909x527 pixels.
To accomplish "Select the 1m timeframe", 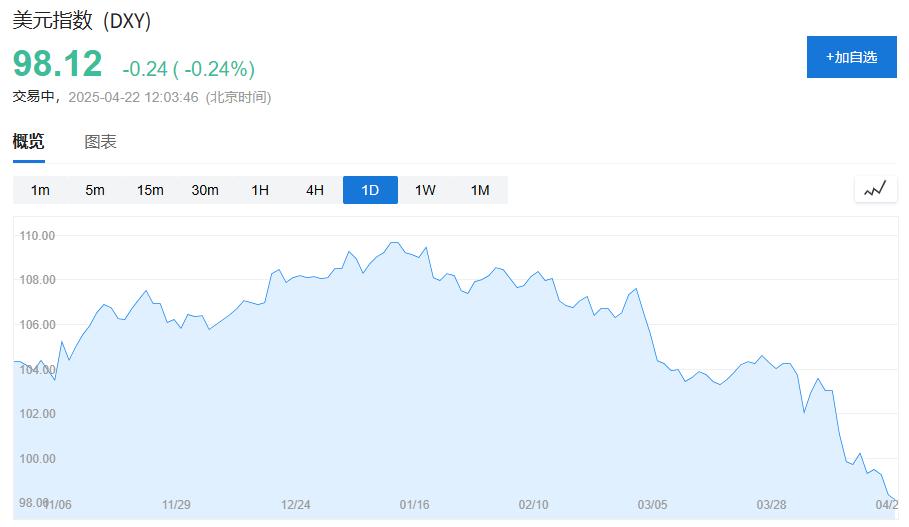I will (x=40, y=190).
